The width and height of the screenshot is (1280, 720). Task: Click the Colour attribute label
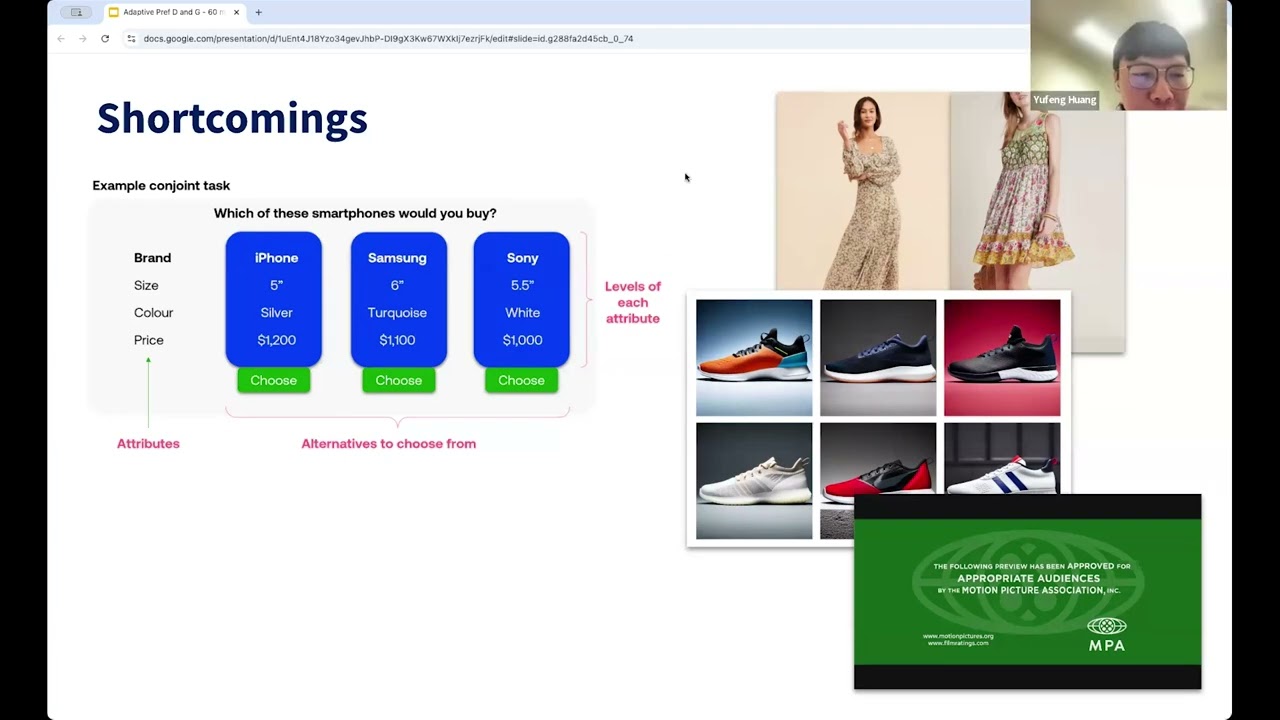[x=153, y=312]
